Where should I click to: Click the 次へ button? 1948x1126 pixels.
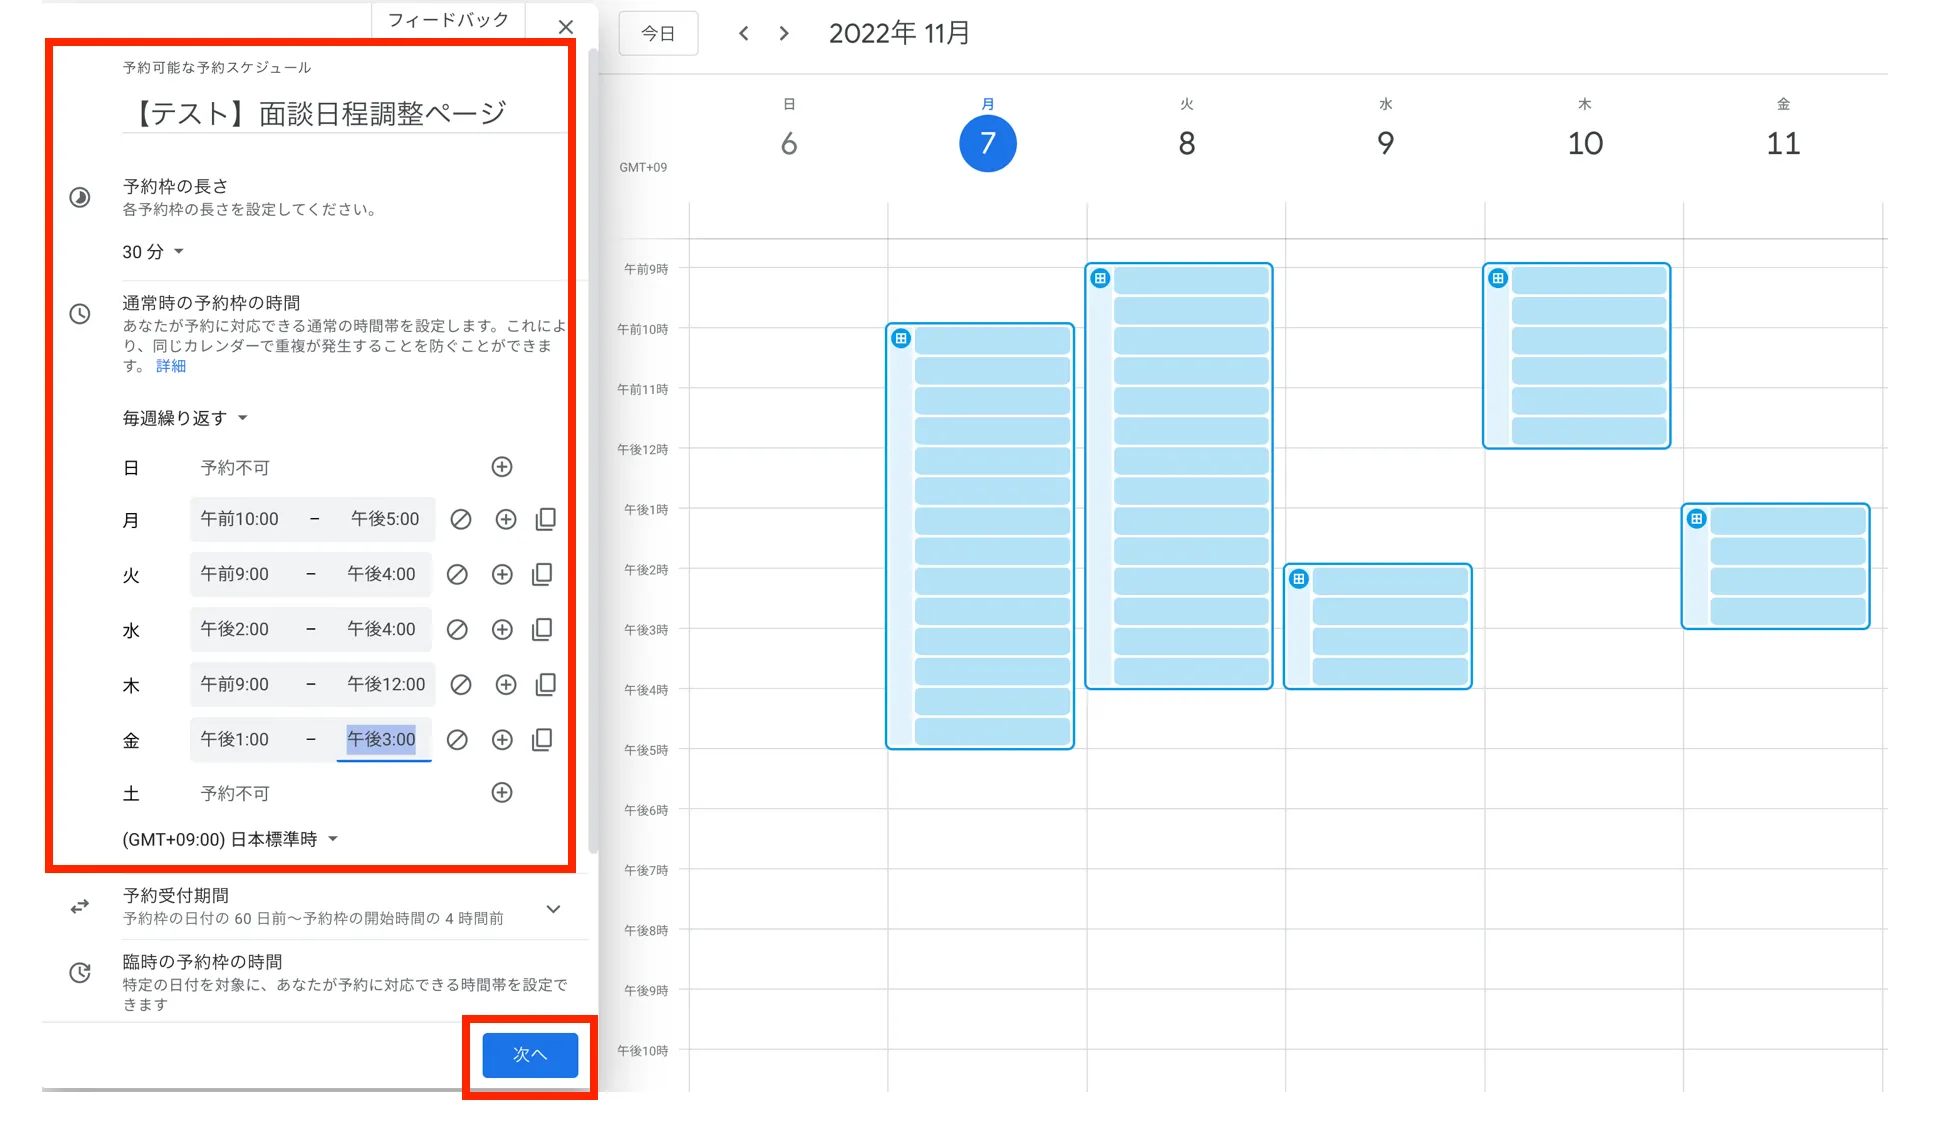530,1055
